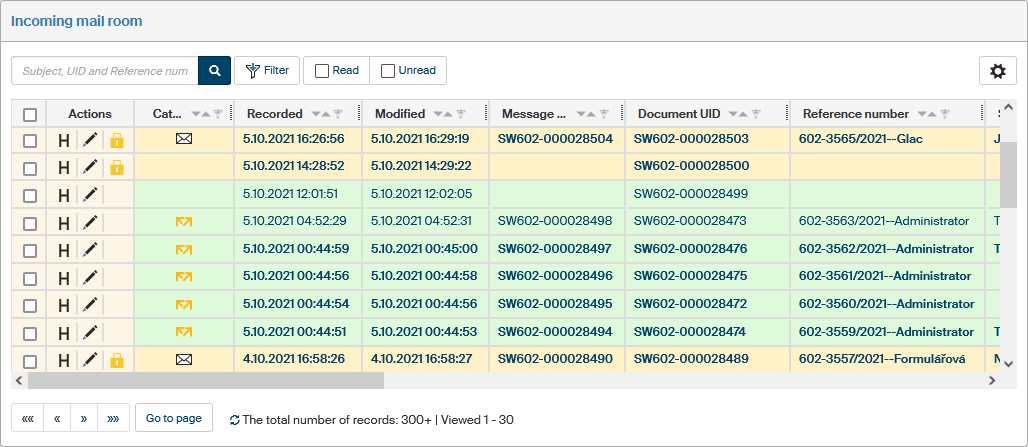Click the Go to page button
This screenshot has height=447, width=1028.
(174, 419)
